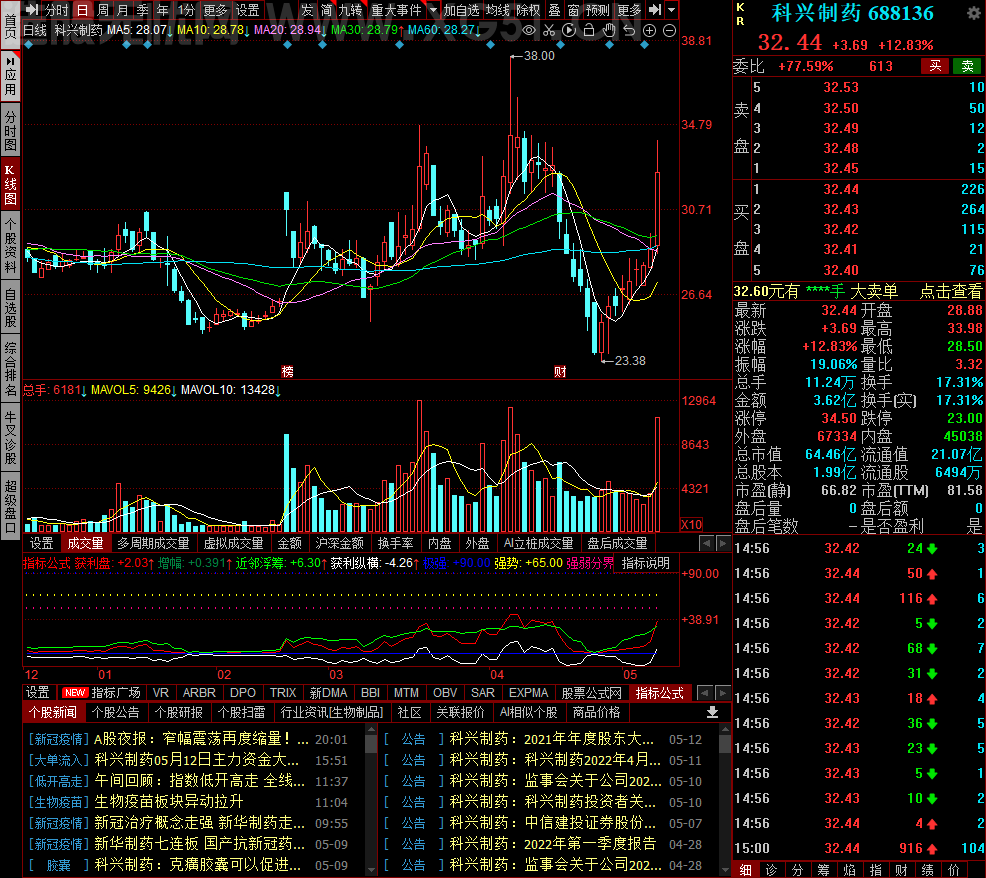
Task: Expand dropdown next to 重大事件
Action: (x=433, y=9)
